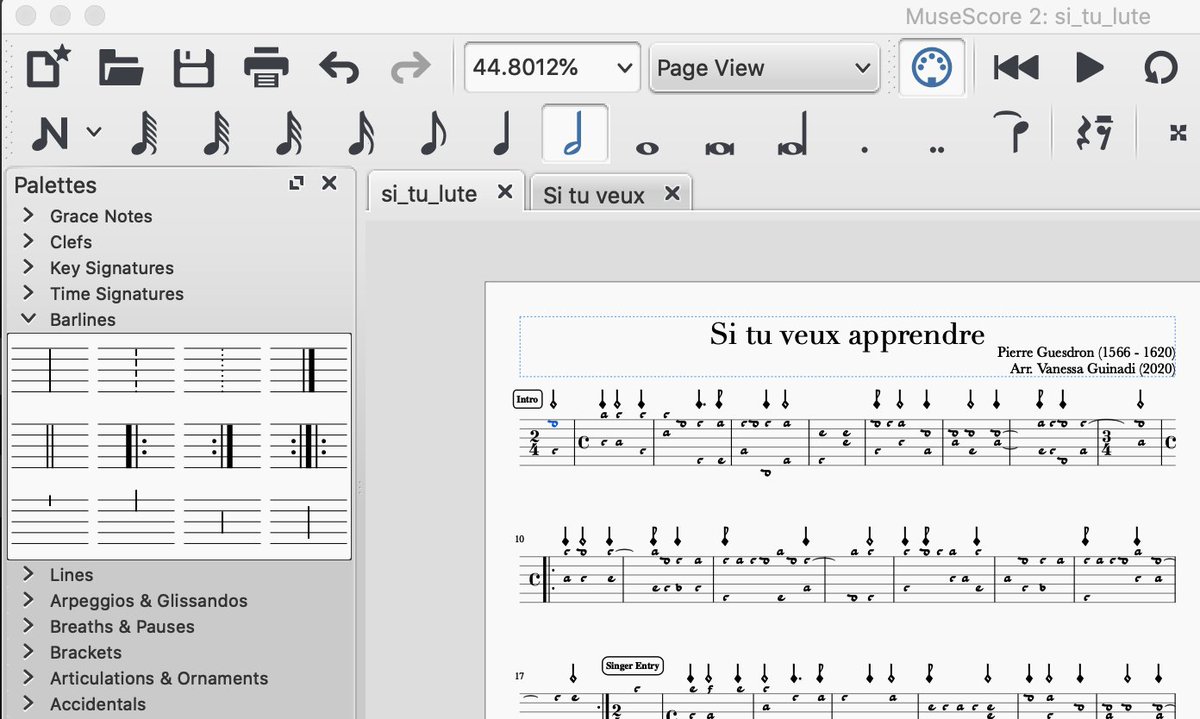Viewport: 1200px width, 719px height.
Task: Expand Clefs palette
Action: [29, 242]
